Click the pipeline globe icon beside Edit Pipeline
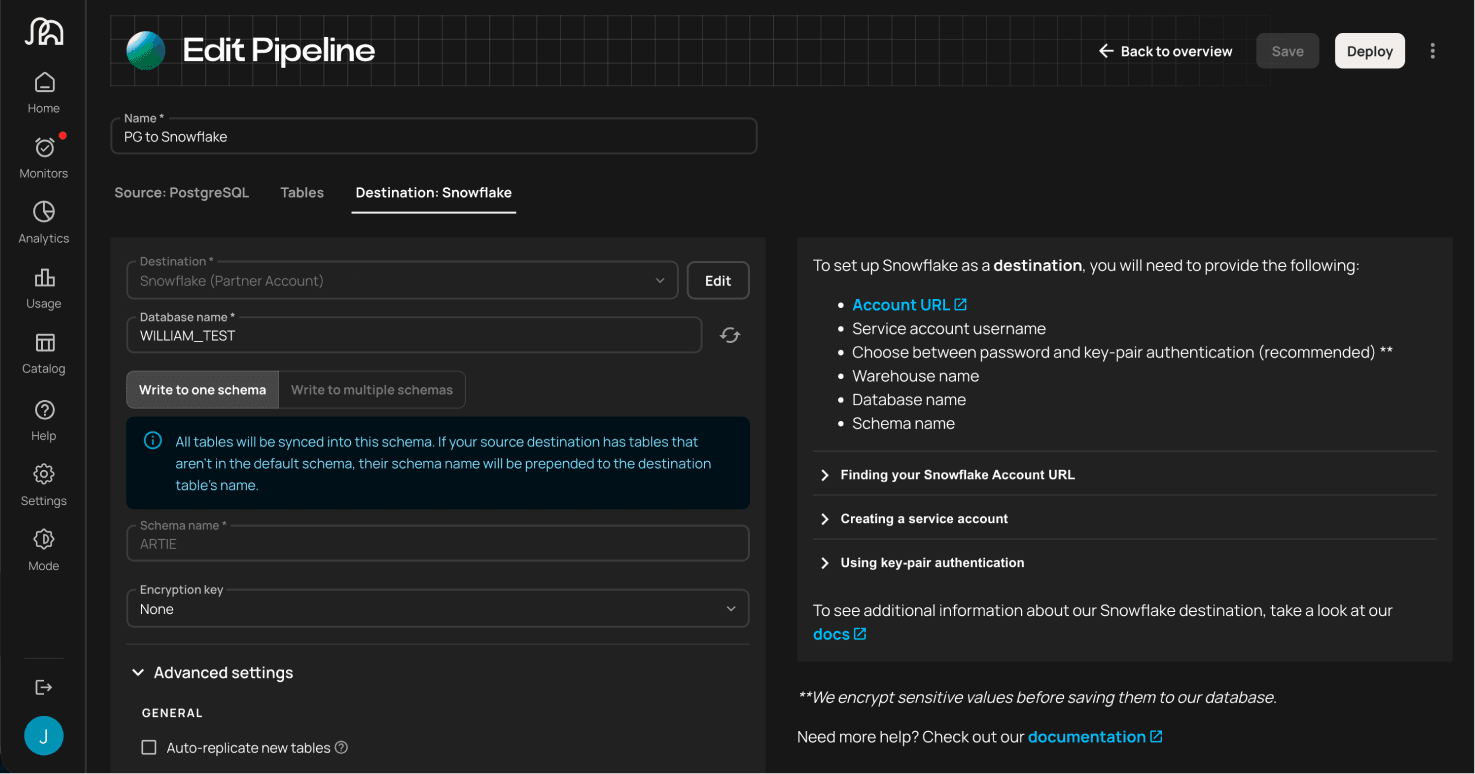 [x=146, y=50]
